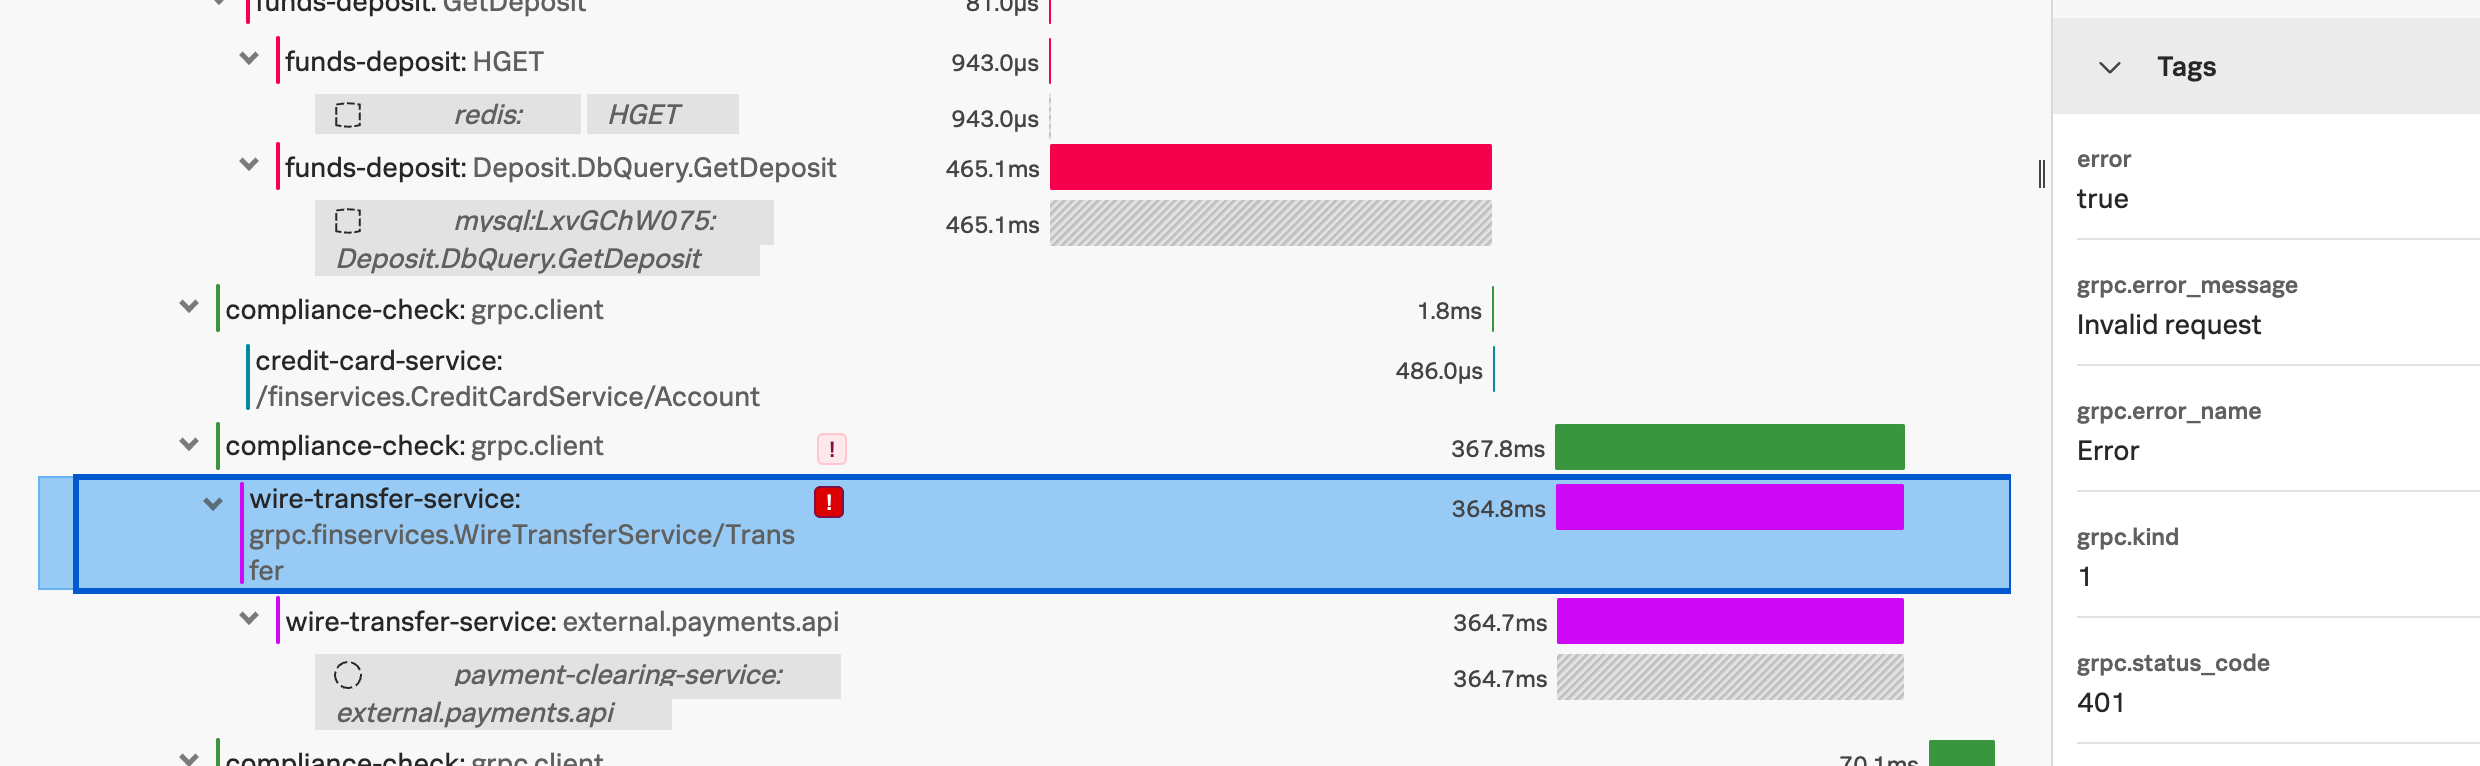Click the red error icon on wire-transfer-service span
The width and height of the screenshot is (2480, 766).
[x=829, y=502]
